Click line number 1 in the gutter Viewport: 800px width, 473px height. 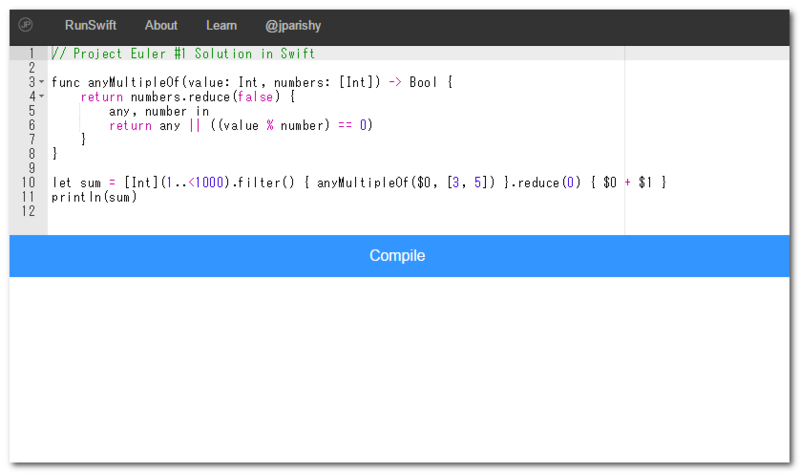pyautogui.click(x=32, y=53)
